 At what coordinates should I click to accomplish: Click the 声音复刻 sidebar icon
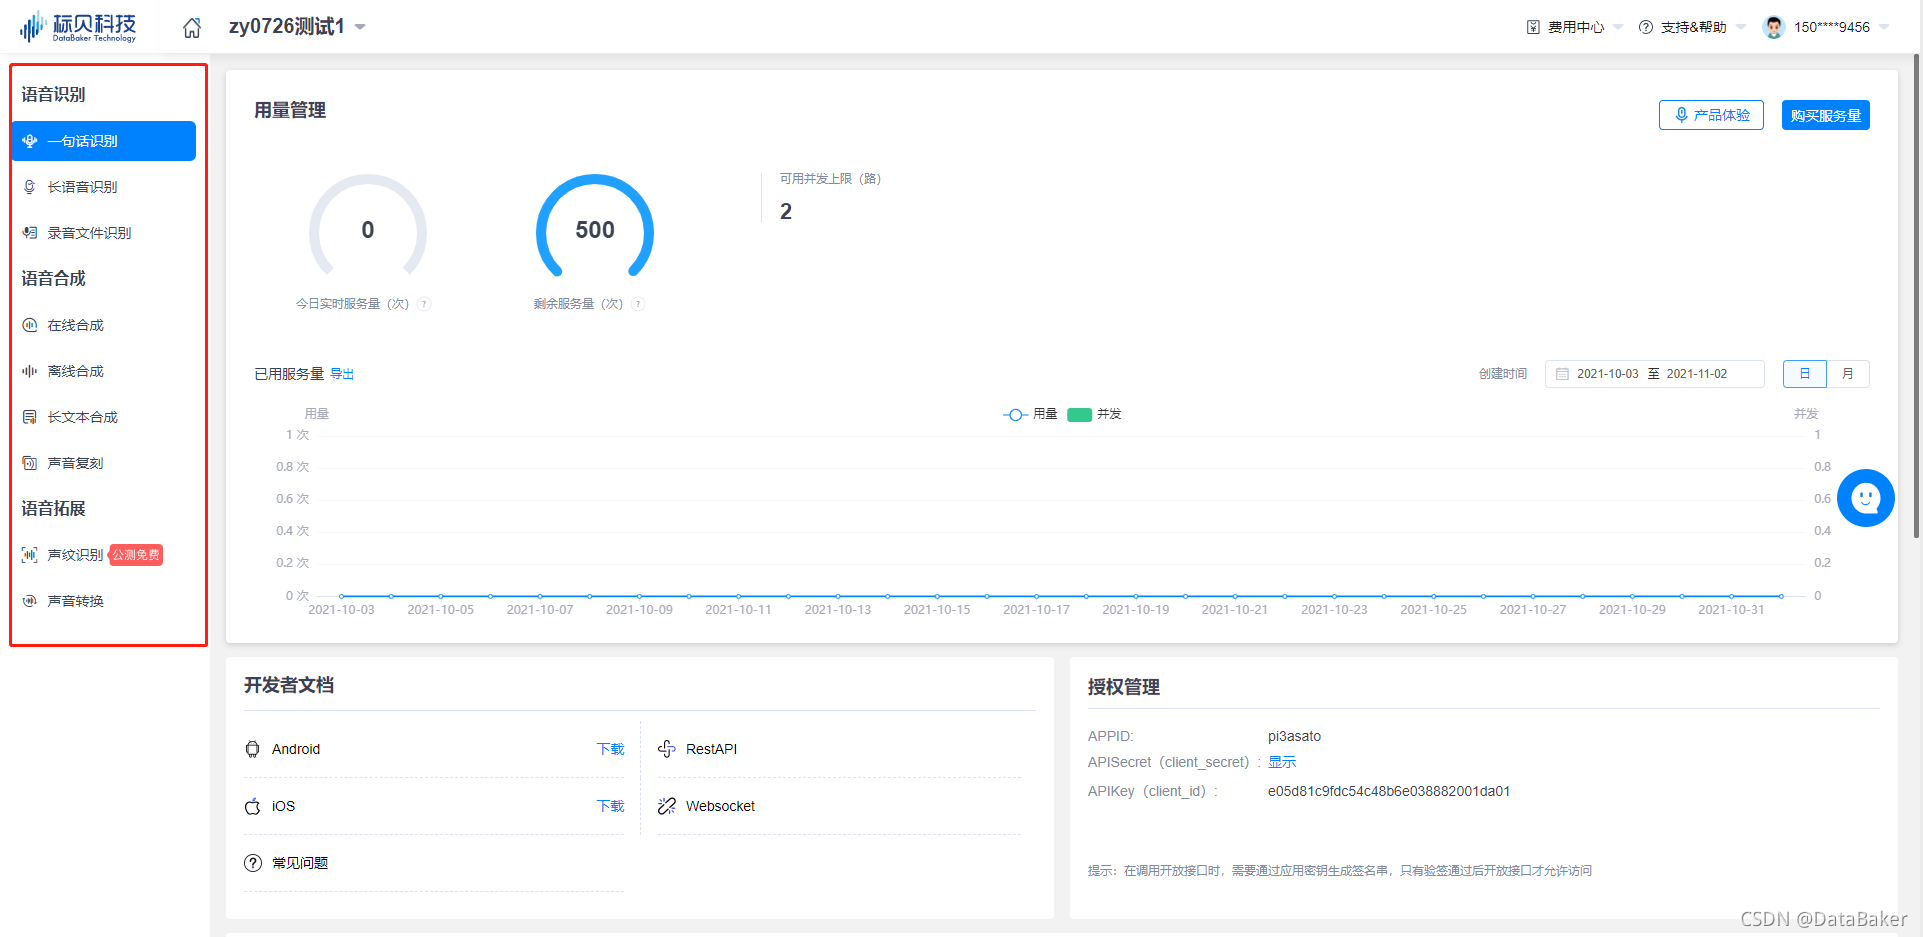tap(30, 463)
